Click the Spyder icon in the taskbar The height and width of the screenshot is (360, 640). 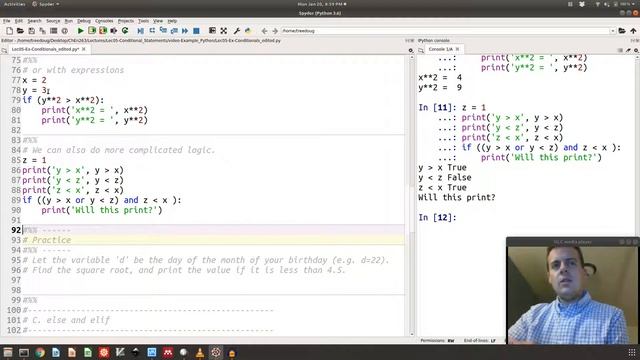click(x=216, y=353)
